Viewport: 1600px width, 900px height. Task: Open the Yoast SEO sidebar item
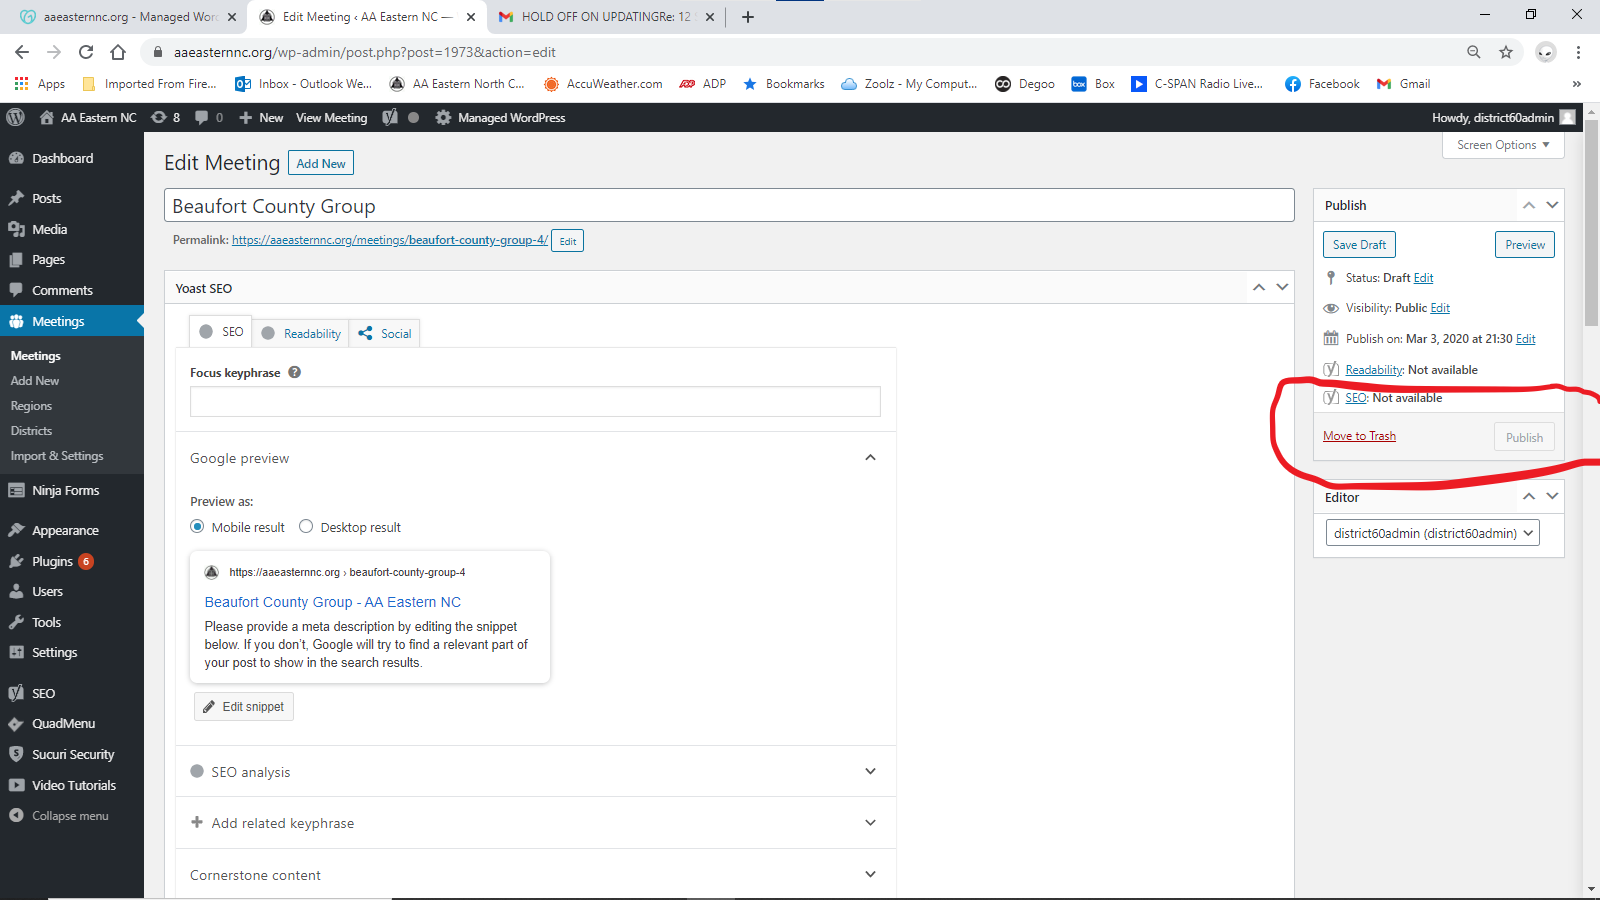pos(43,692)
